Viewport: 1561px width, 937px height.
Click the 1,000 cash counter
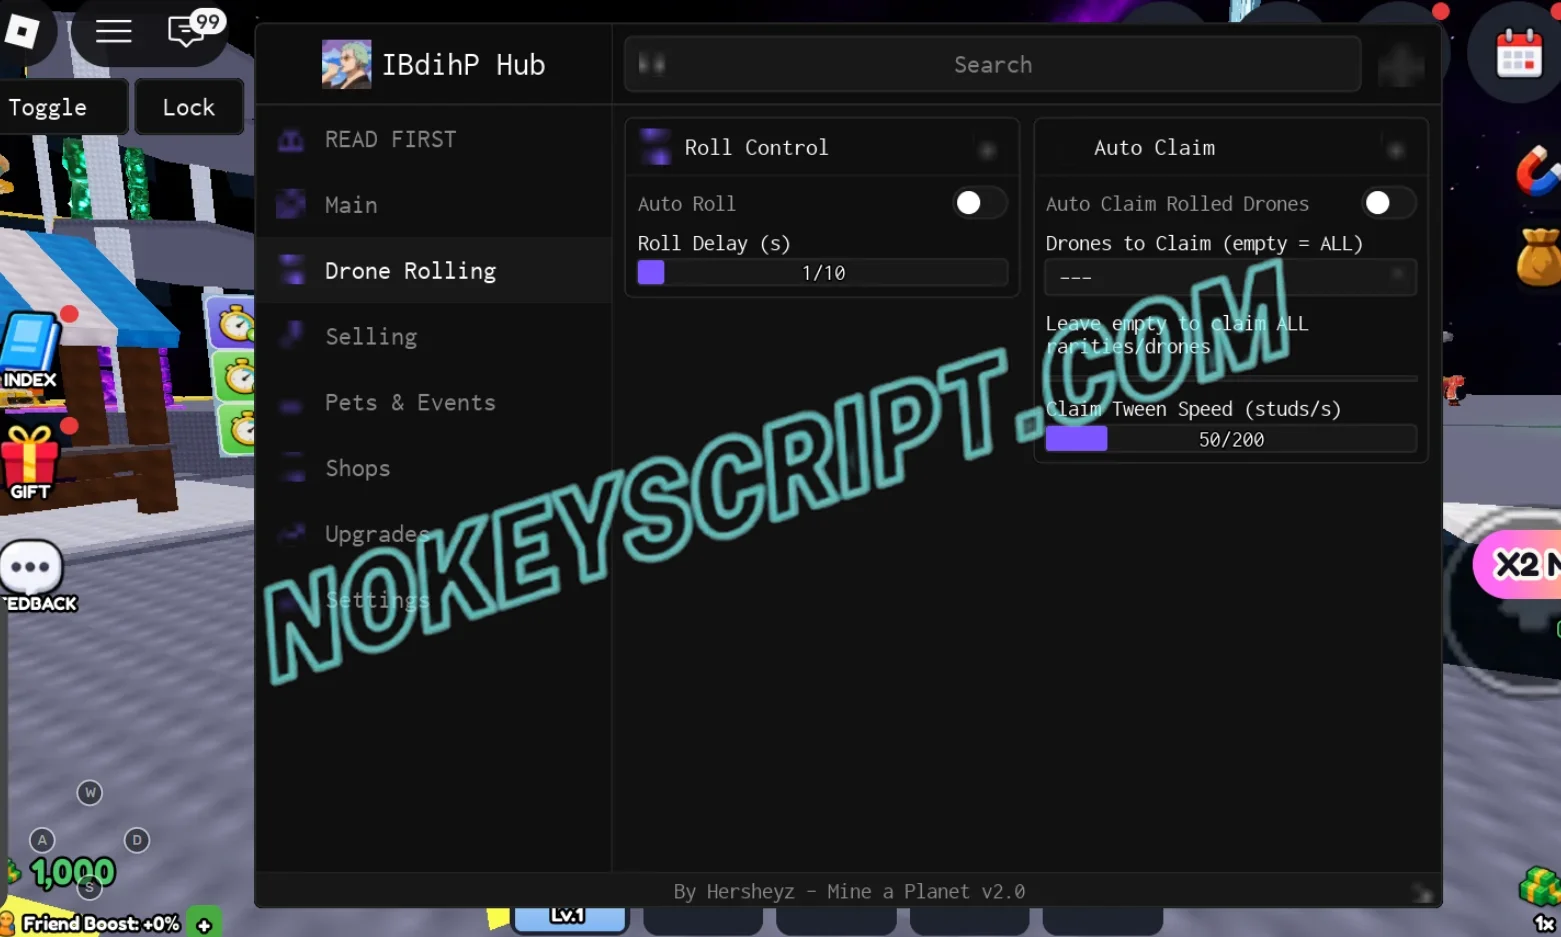(73, 873)
